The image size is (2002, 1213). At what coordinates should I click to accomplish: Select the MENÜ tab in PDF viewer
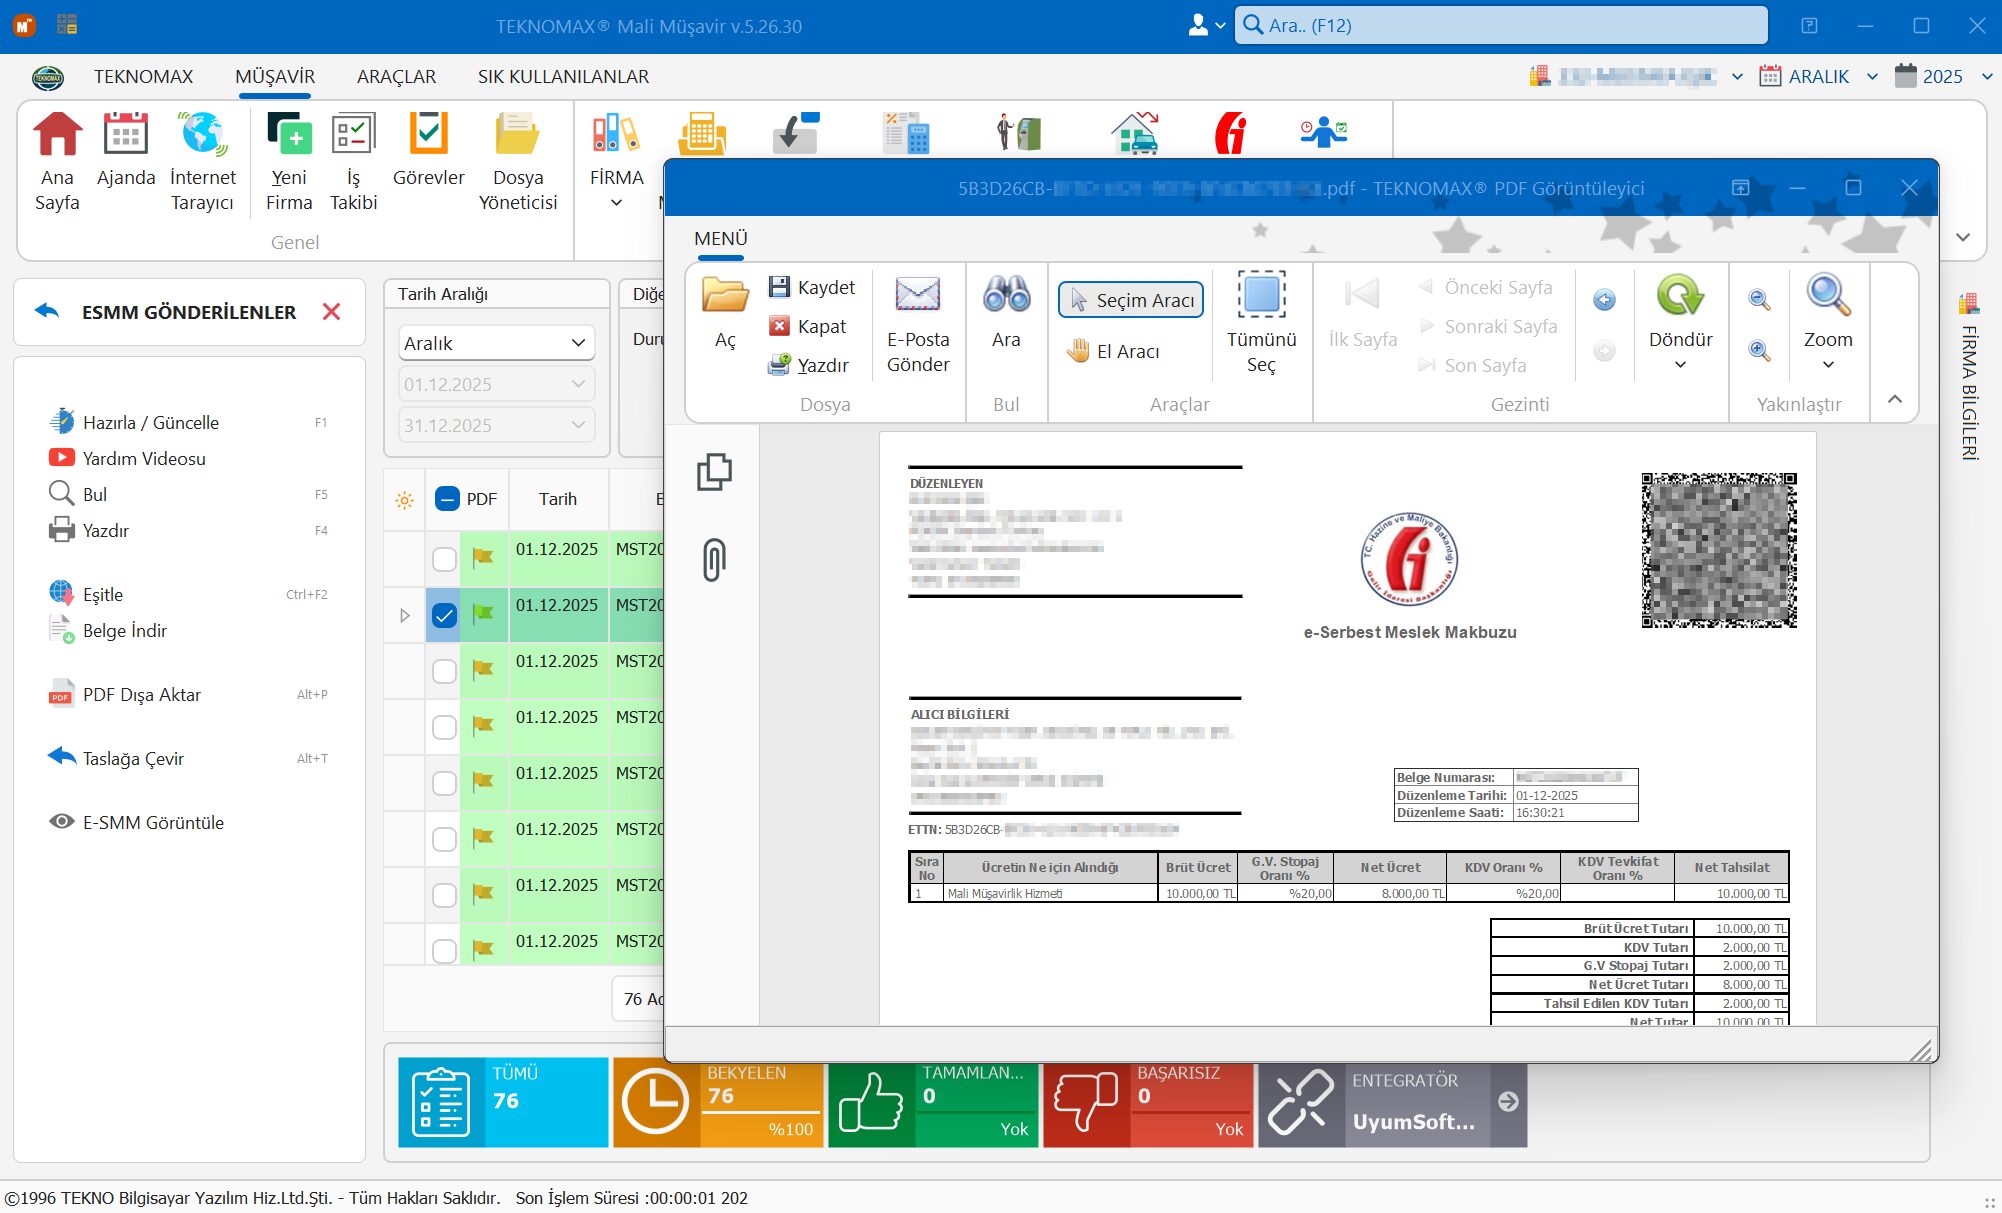720,238
